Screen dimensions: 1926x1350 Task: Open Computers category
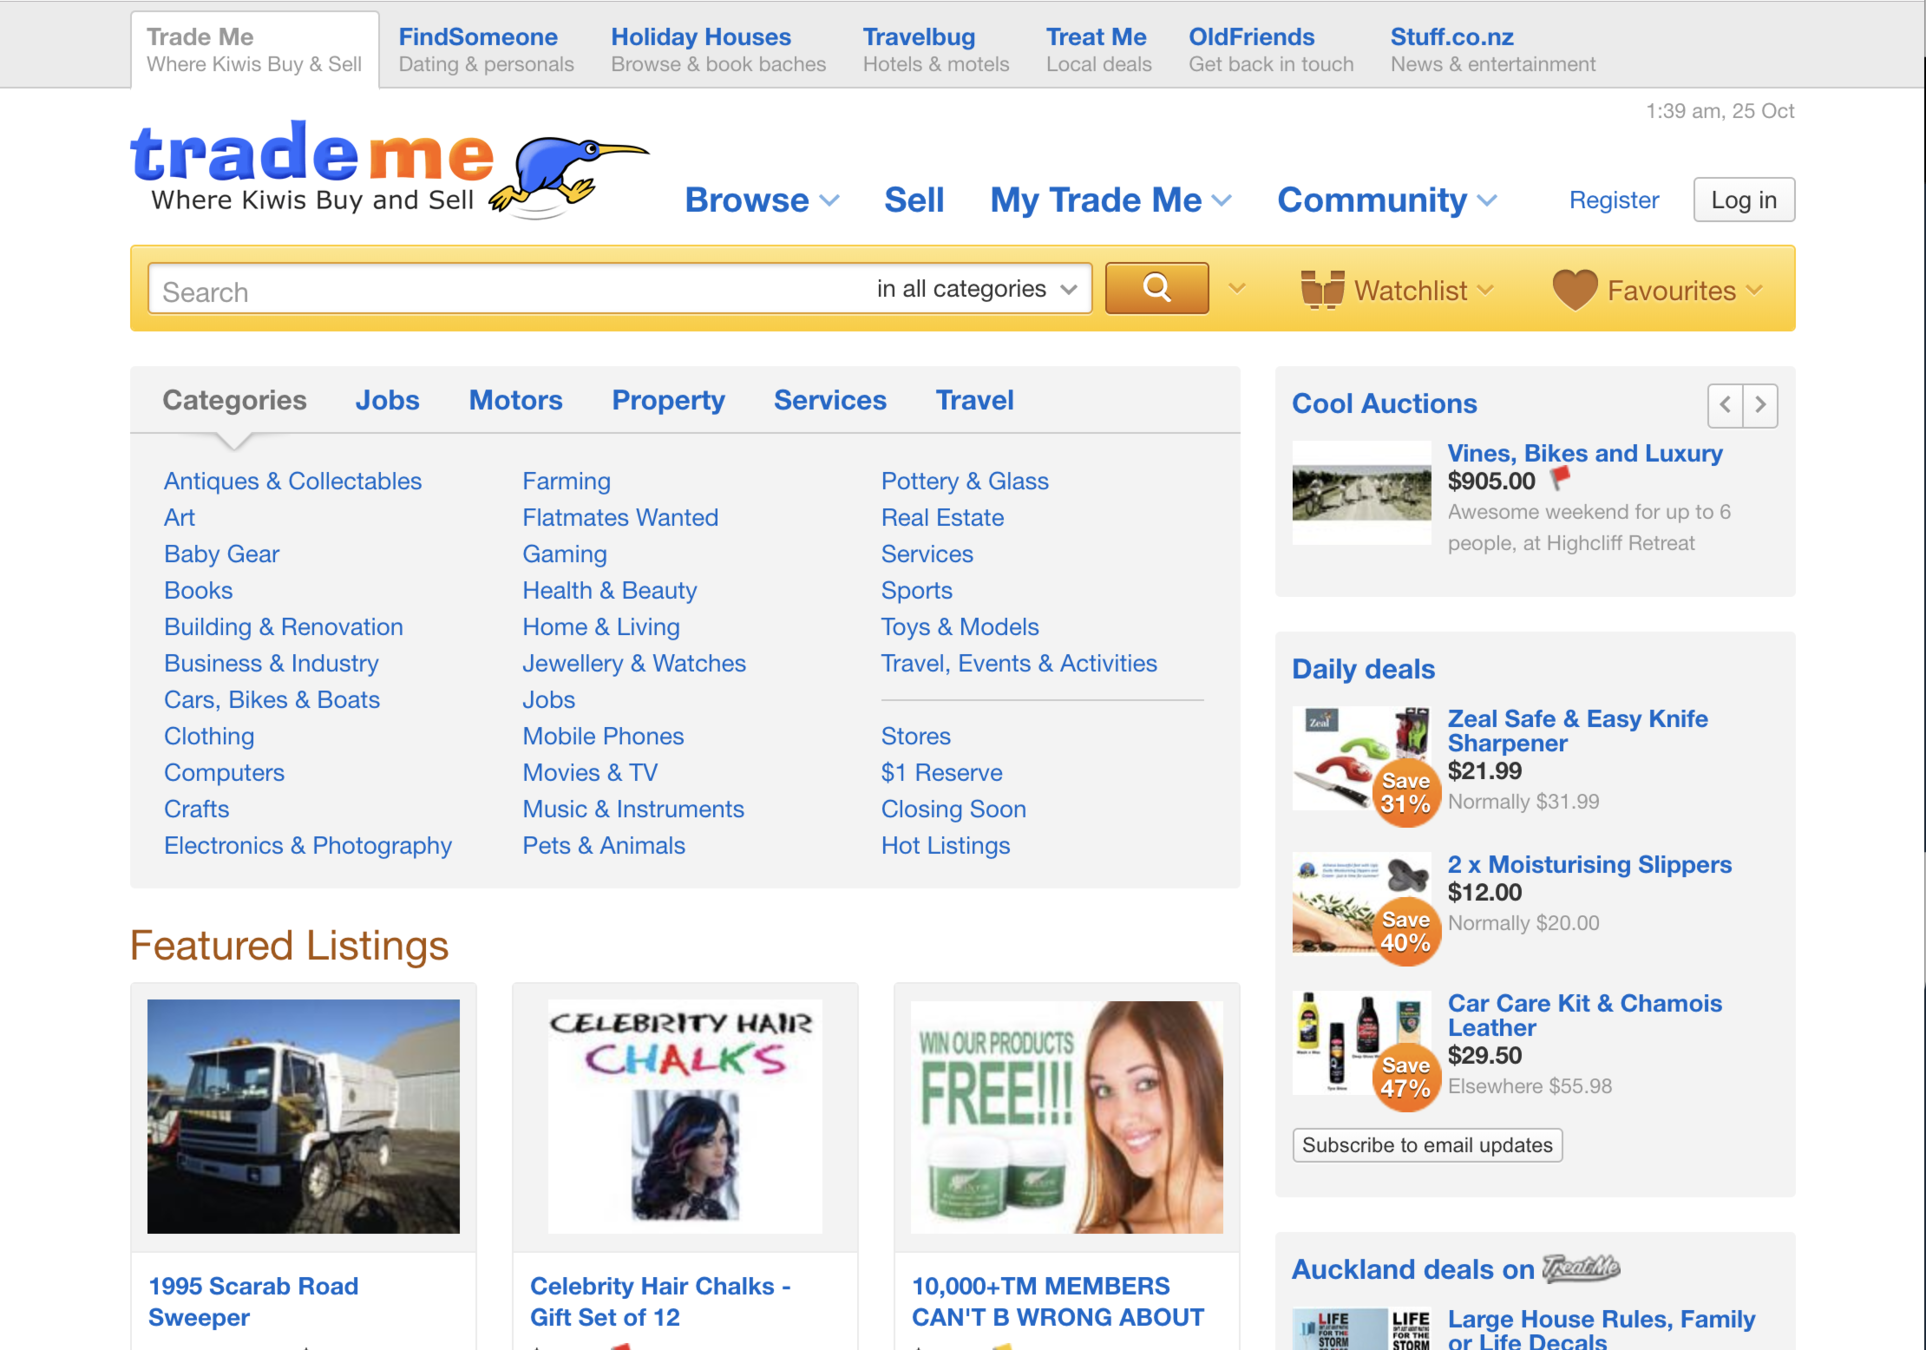click(224, 773)
